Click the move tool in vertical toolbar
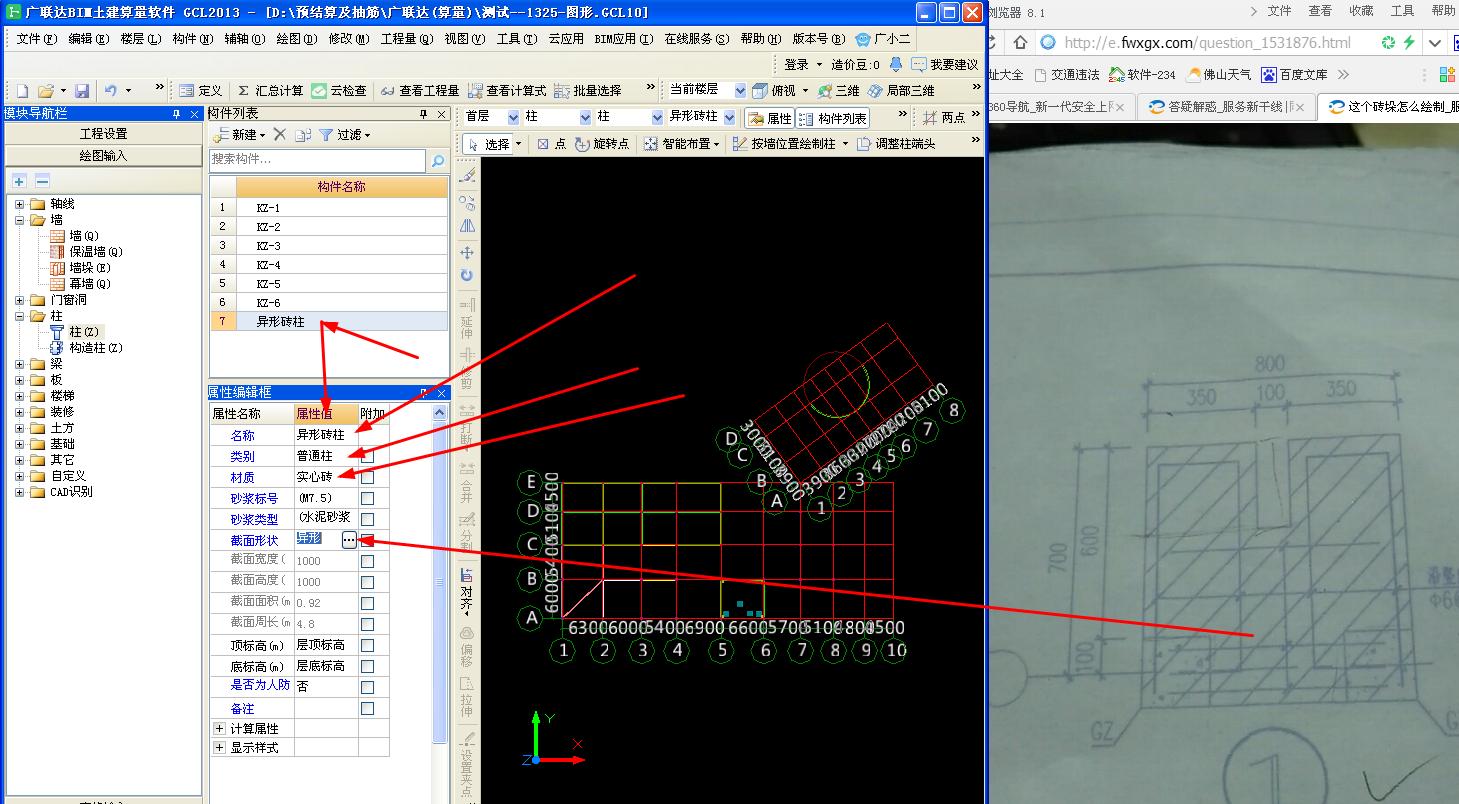Screen dimensions: 1459x804 (x=467, y=253)
